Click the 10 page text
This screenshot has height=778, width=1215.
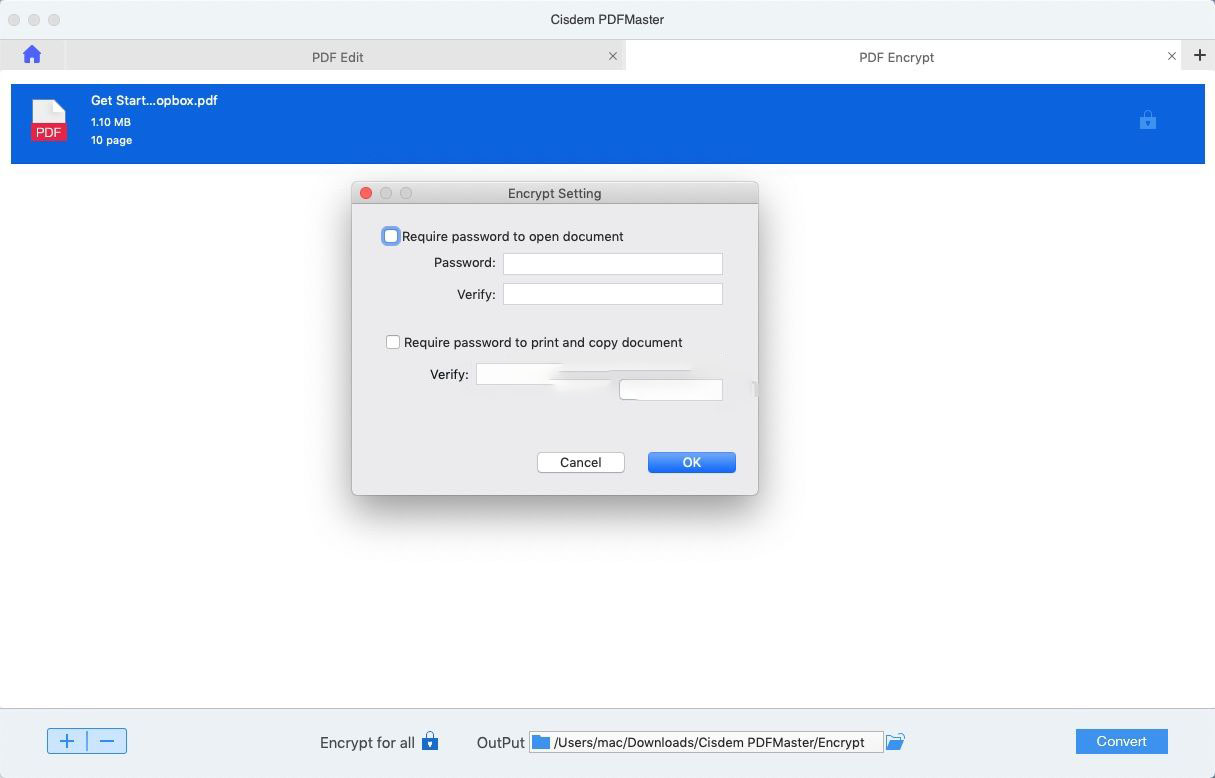point(111,140)
